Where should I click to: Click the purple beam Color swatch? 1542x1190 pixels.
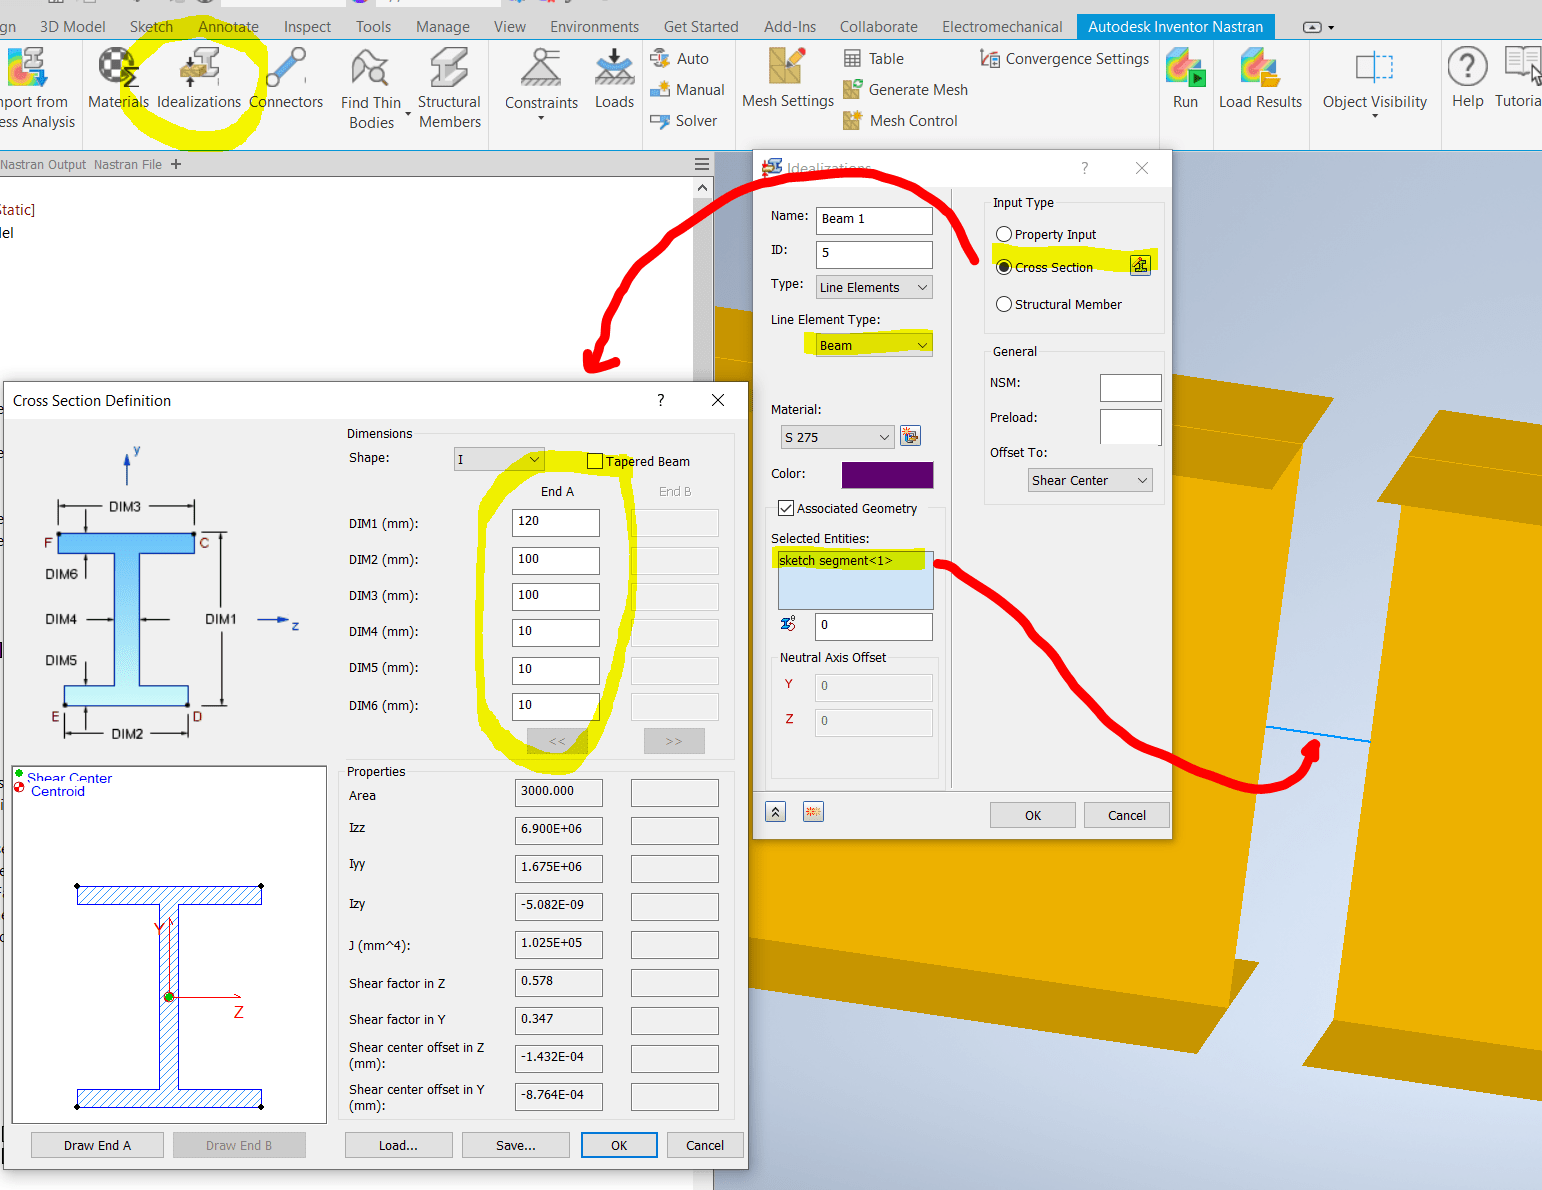[887, 475]
